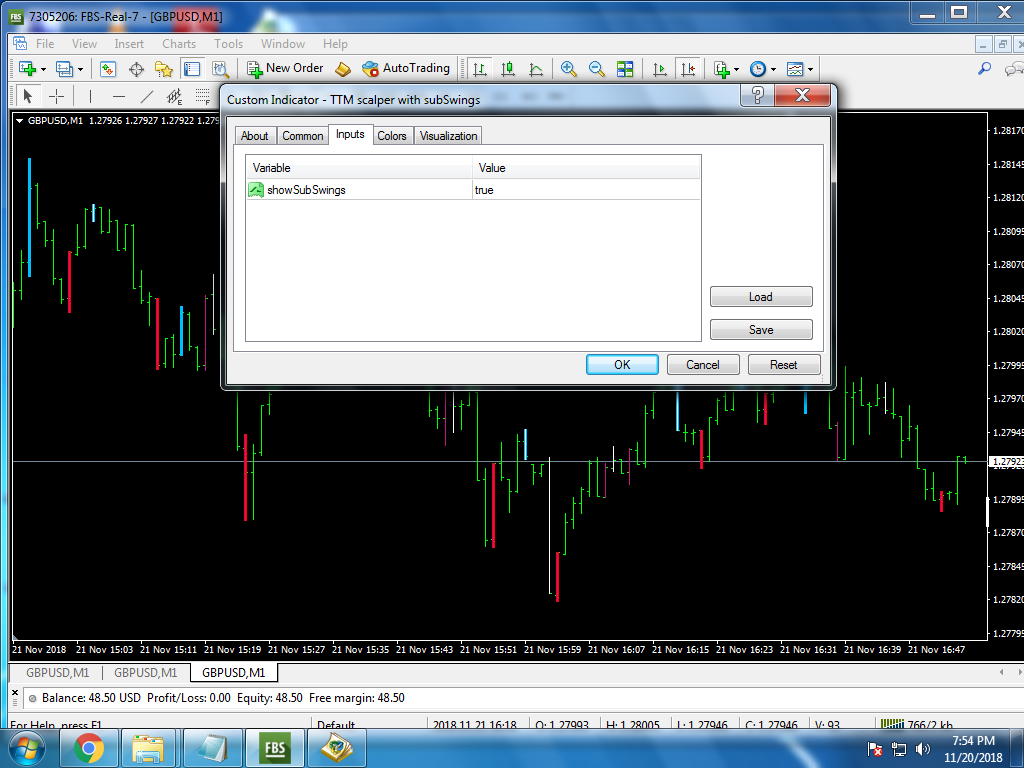This screenshot has height=768, width=1024.
Task: Open the File menu
Action: pyautogui.click(x=45, y=44)
